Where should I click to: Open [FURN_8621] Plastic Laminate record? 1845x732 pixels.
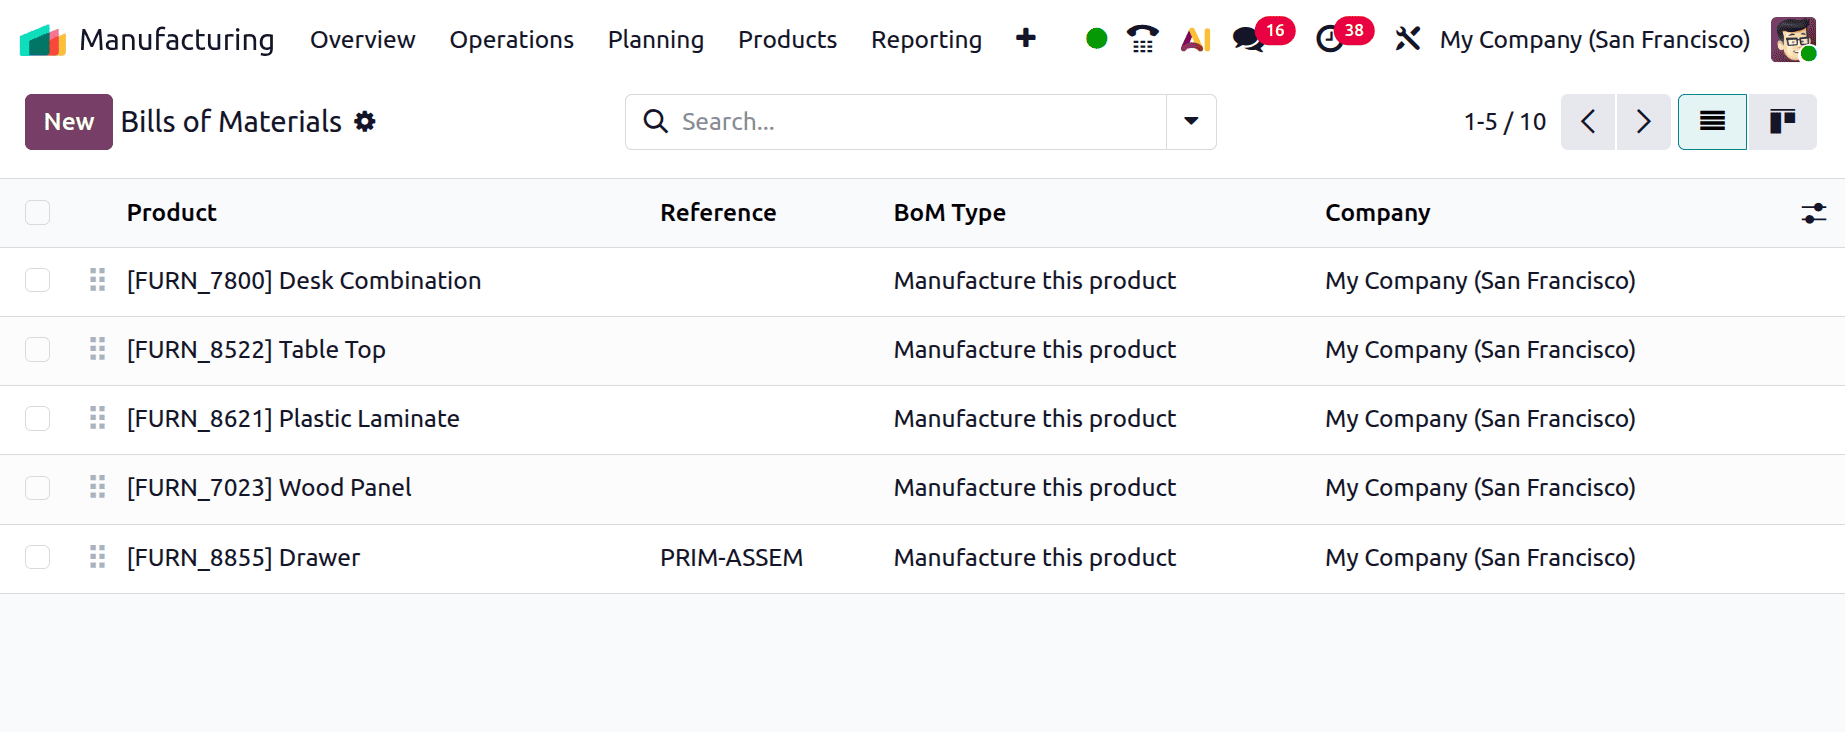point(293,419)
